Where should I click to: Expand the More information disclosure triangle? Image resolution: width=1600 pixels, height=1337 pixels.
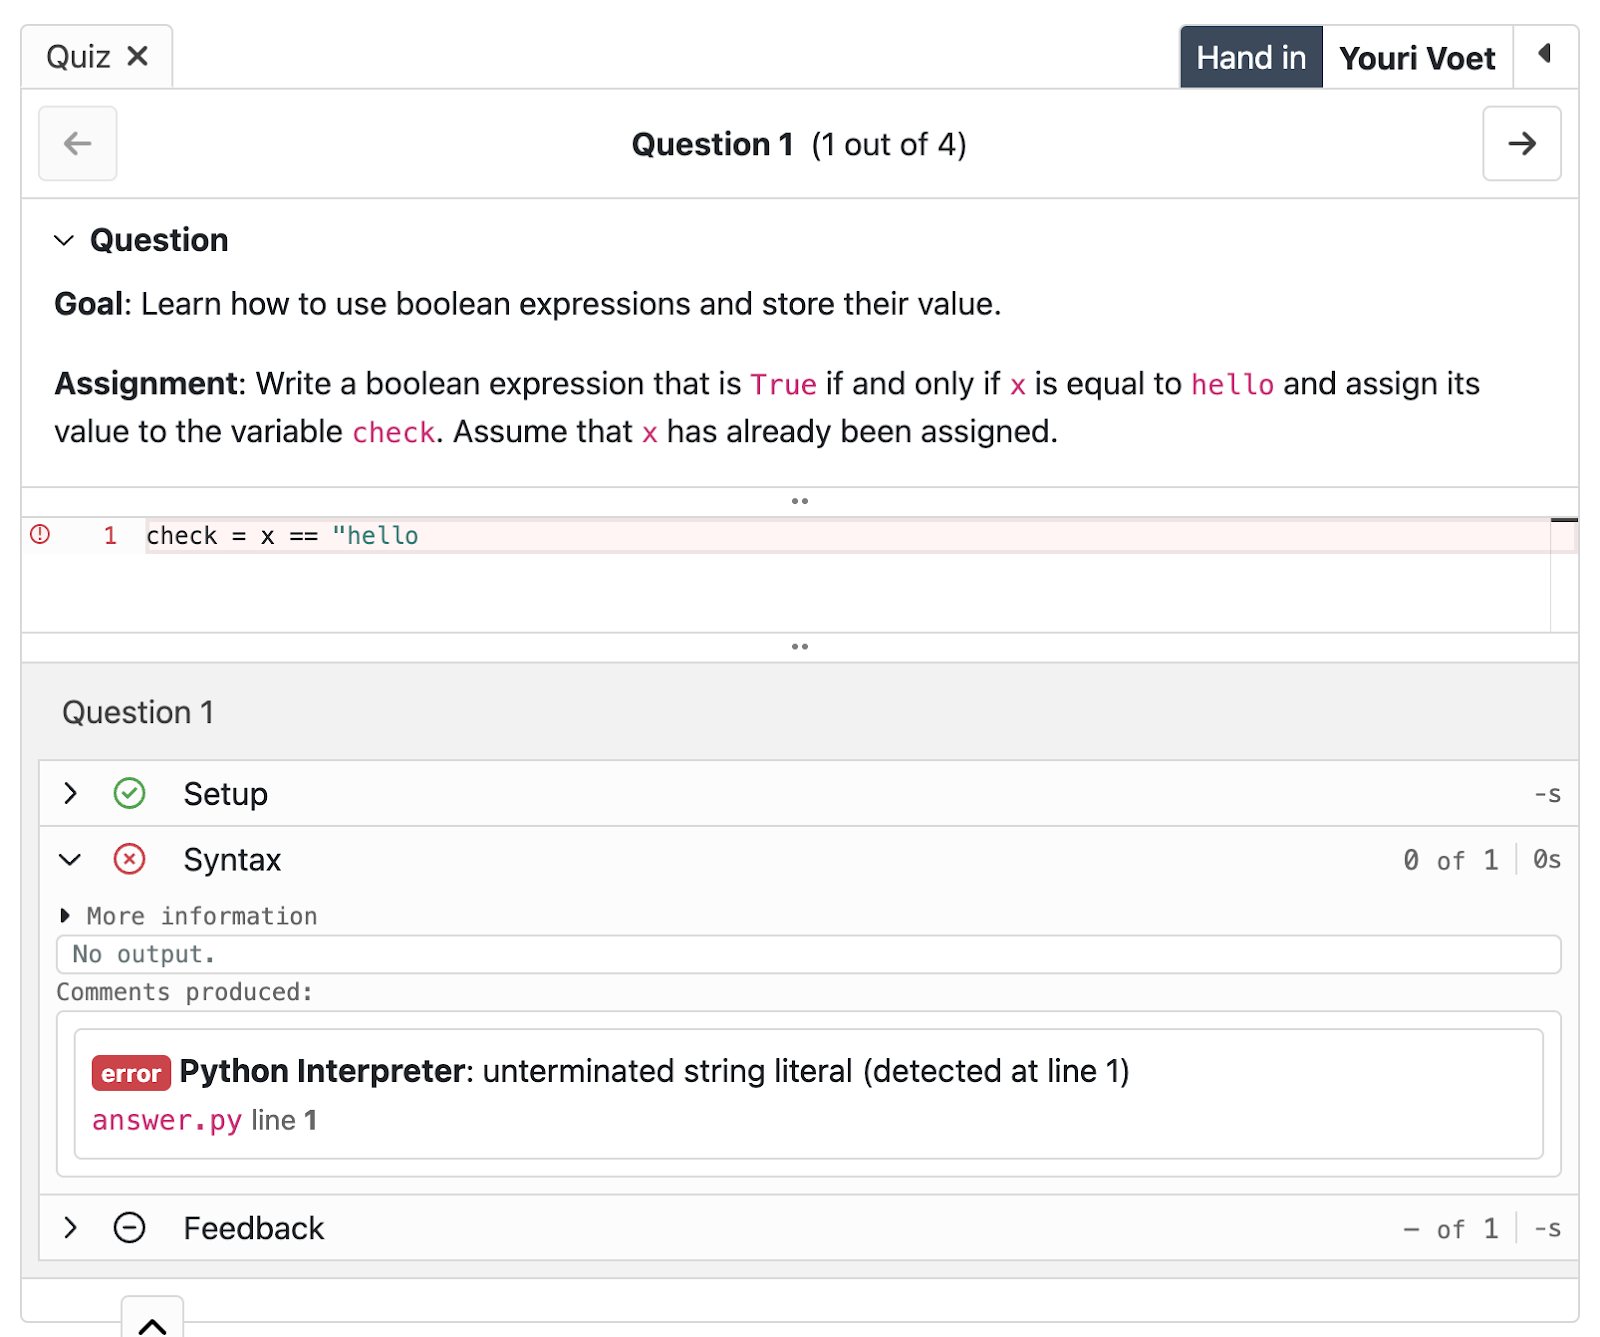coord(65,915)
